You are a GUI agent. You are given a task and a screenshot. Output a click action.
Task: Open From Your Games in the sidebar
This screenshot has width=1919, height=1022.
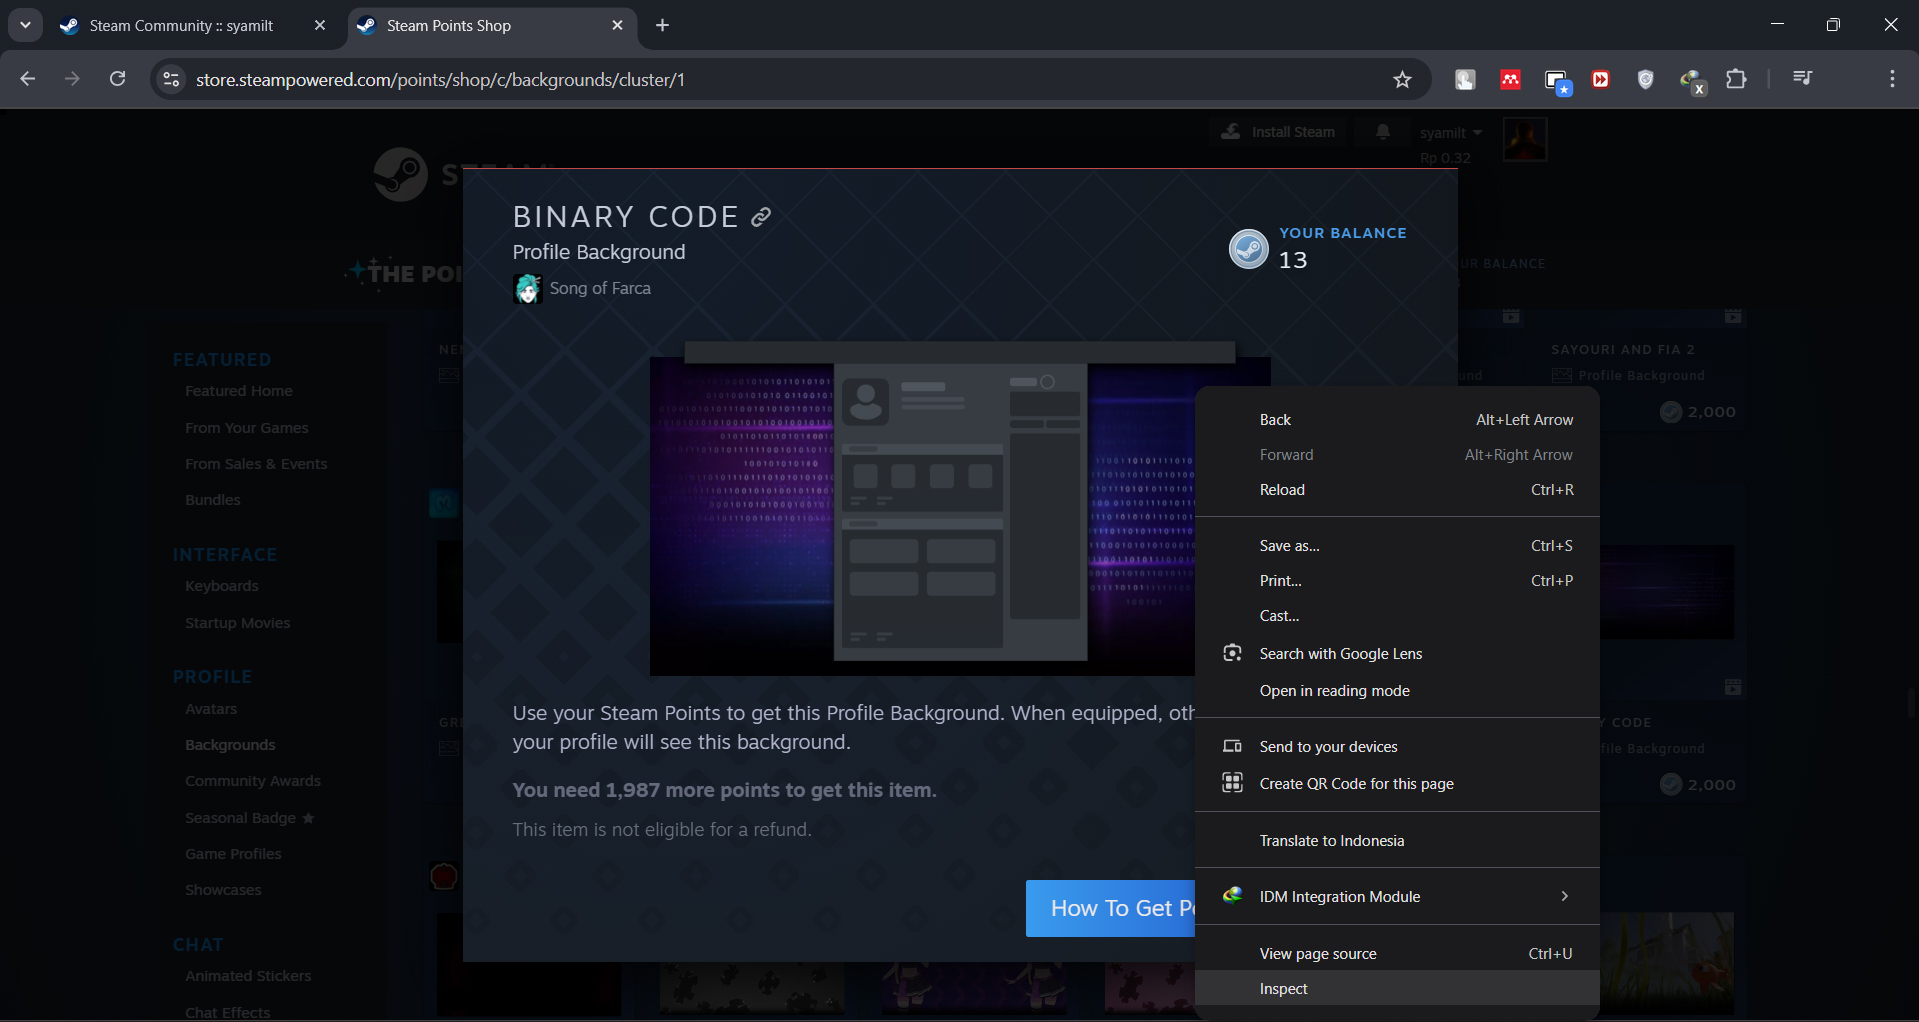(247, 428)
